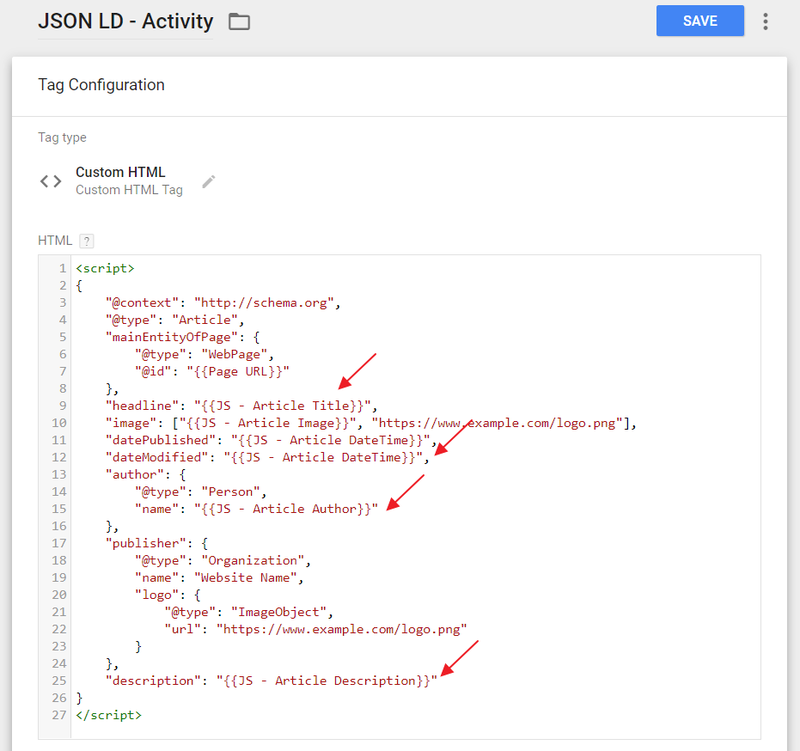Click the "@type": "Article" line
Viewport: 800px width, 751px height.
point(175,320)
